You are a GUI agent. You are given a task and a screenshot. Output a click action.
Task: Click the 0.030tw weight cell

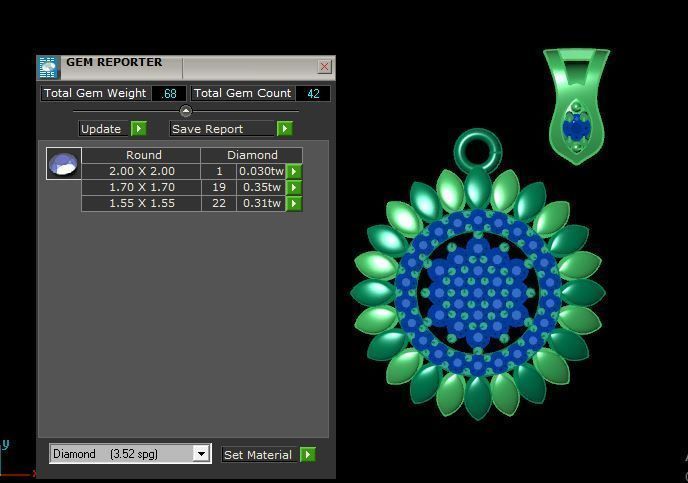tap(262, 171)
